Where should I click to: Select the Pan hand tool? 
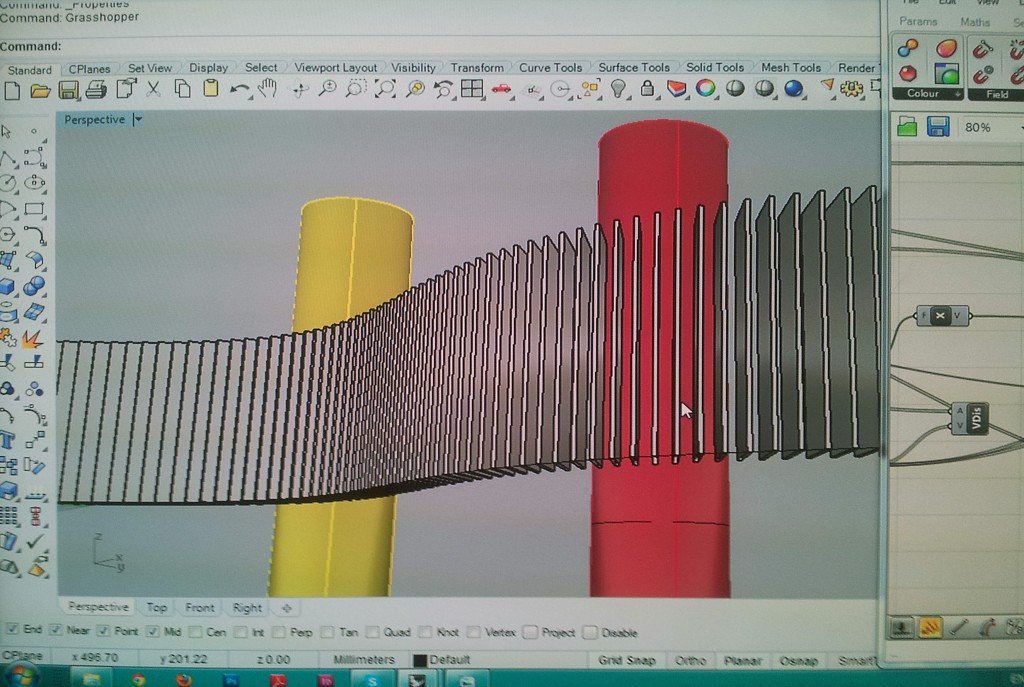coord(267,89)
